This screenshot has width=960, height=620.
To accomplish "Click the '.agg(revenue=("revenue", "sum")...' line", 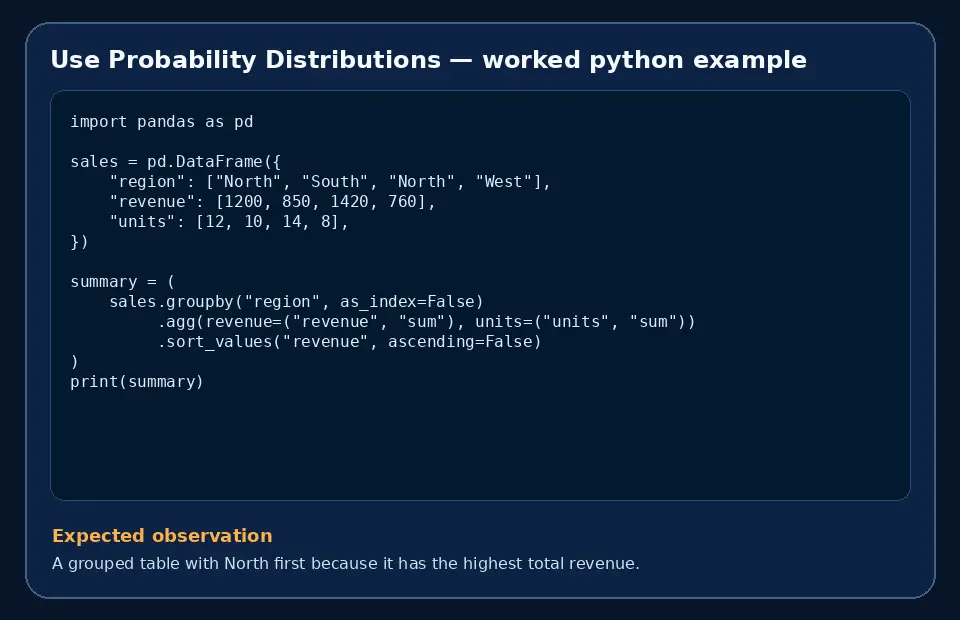I will [x=427, y=322].
